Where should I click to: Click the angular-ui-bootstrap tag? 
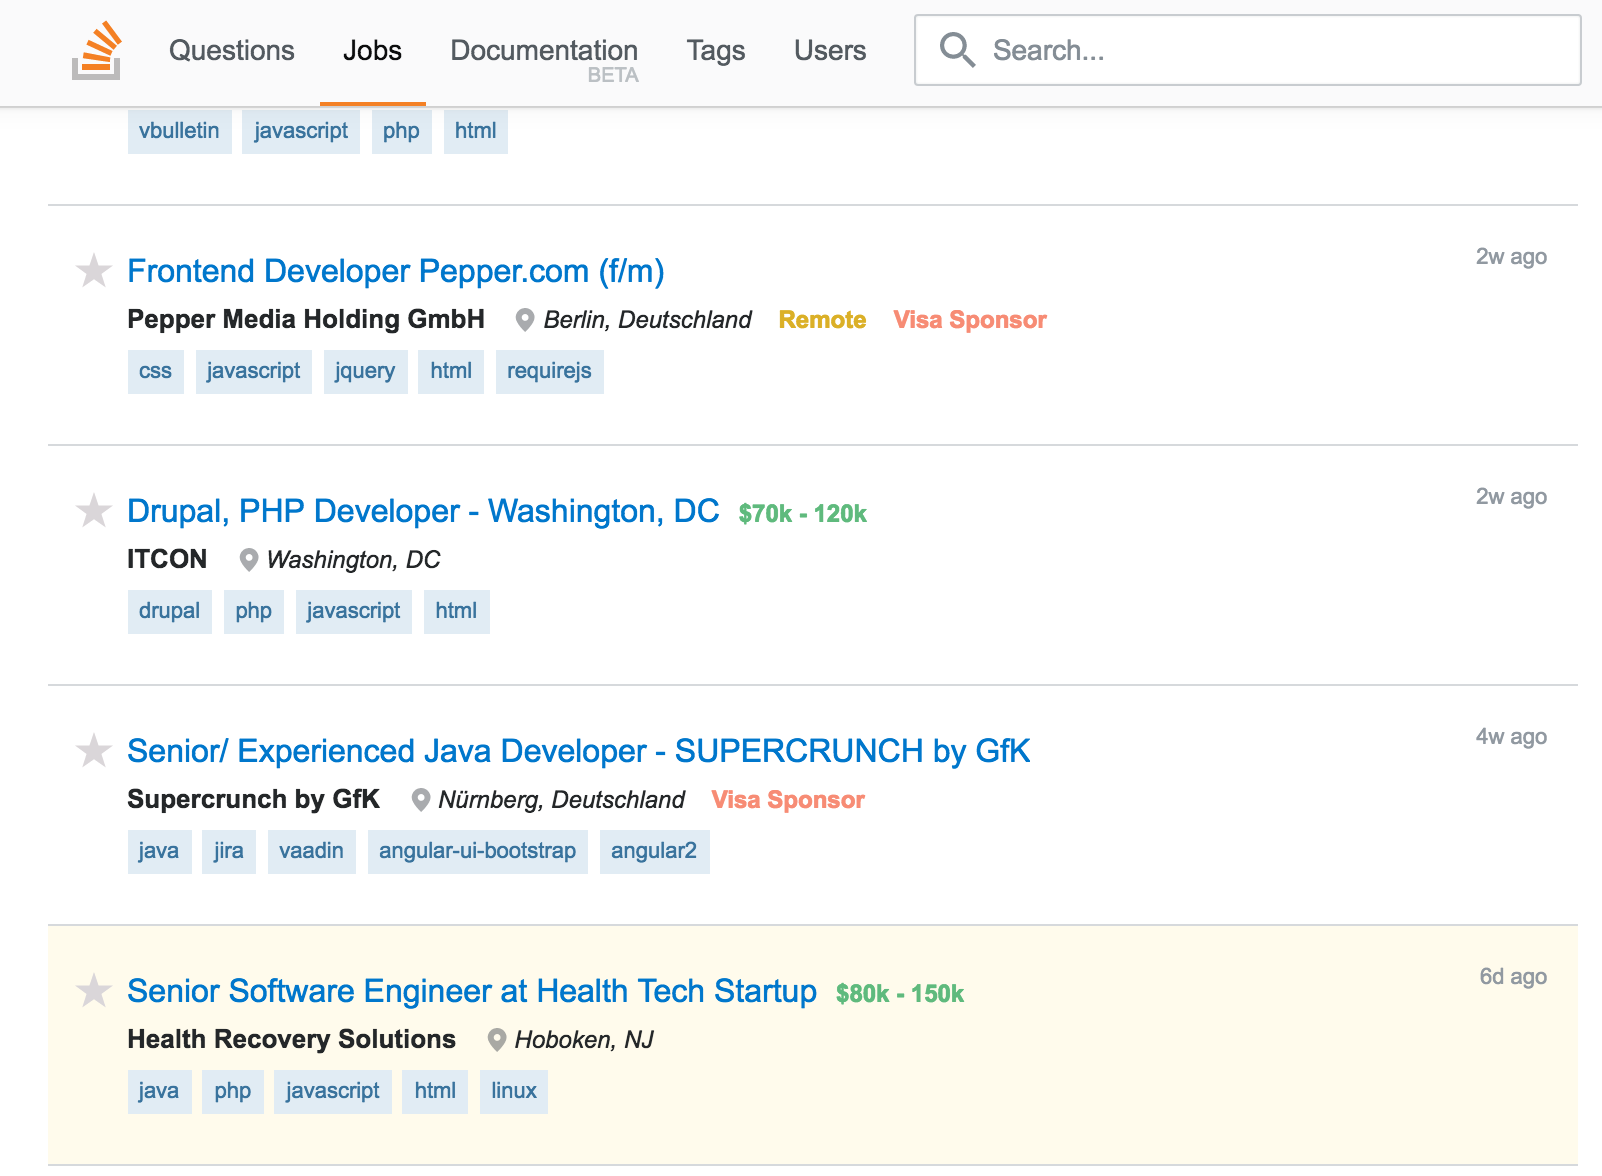click(477, 851)
